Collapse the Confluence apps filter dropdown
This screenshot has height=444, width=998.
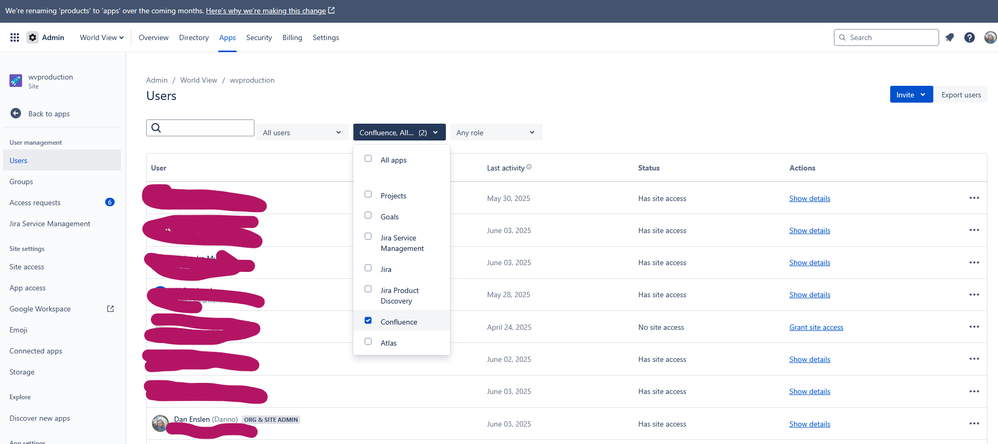400,132
